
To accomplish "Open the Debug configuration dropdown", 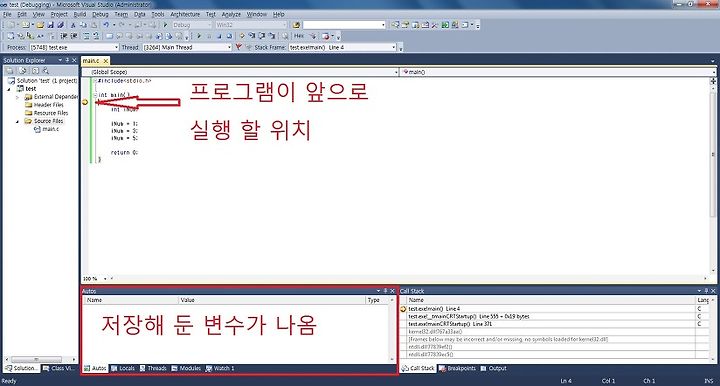I will click(x=192, y=25).
